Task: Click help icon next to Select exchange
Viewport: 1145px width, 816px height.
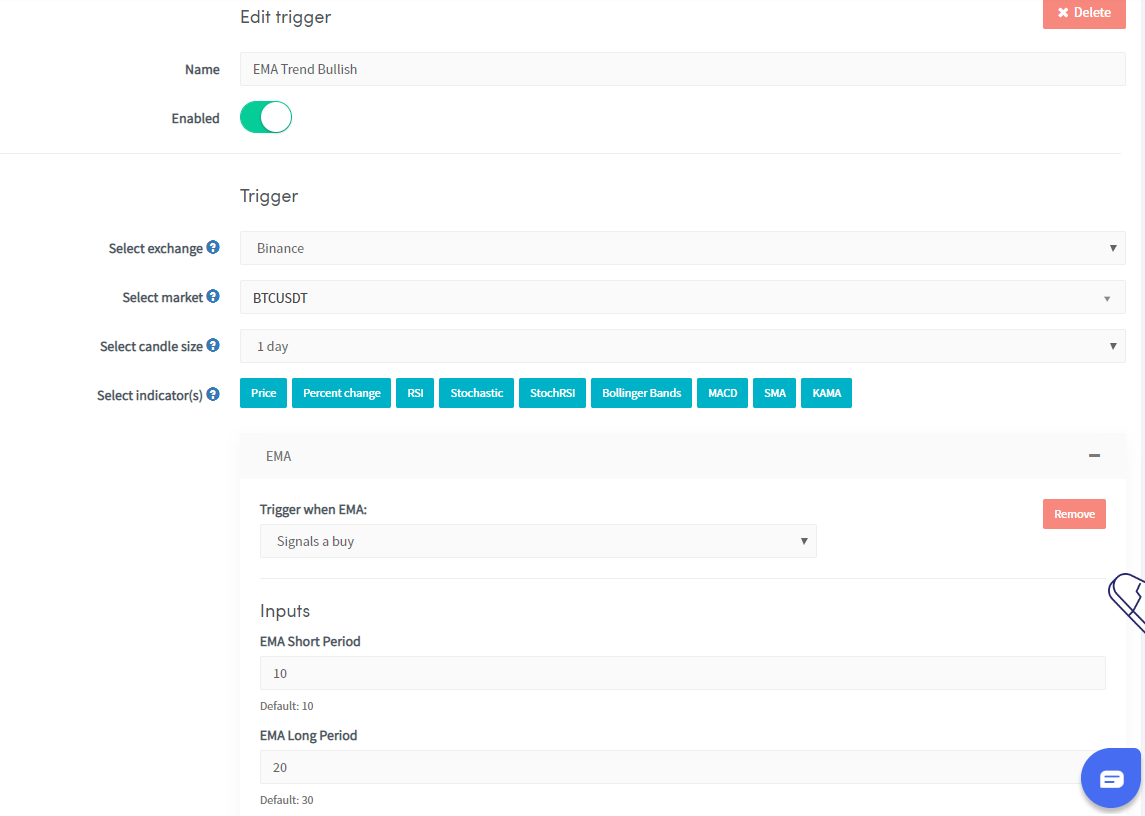Action: (x=212, y=247)
